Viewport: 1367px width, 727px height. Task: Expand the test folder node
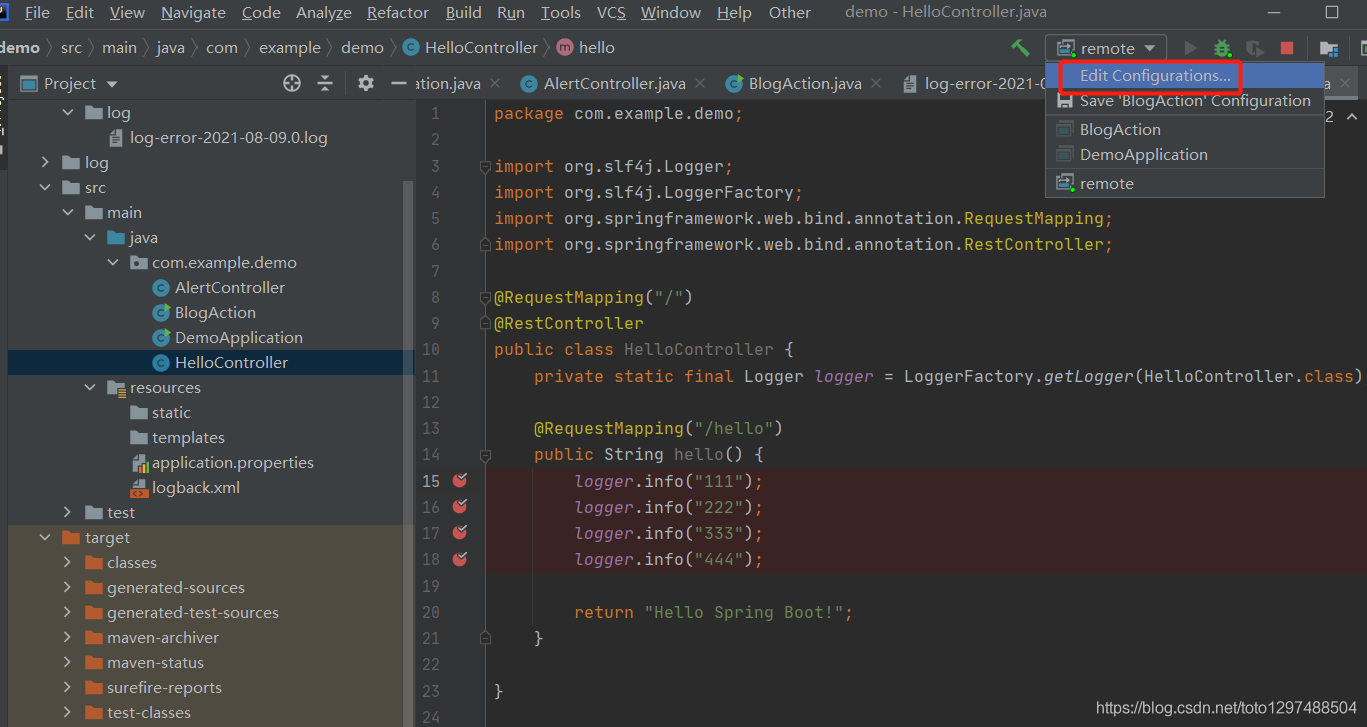click(x=67, y=513)
